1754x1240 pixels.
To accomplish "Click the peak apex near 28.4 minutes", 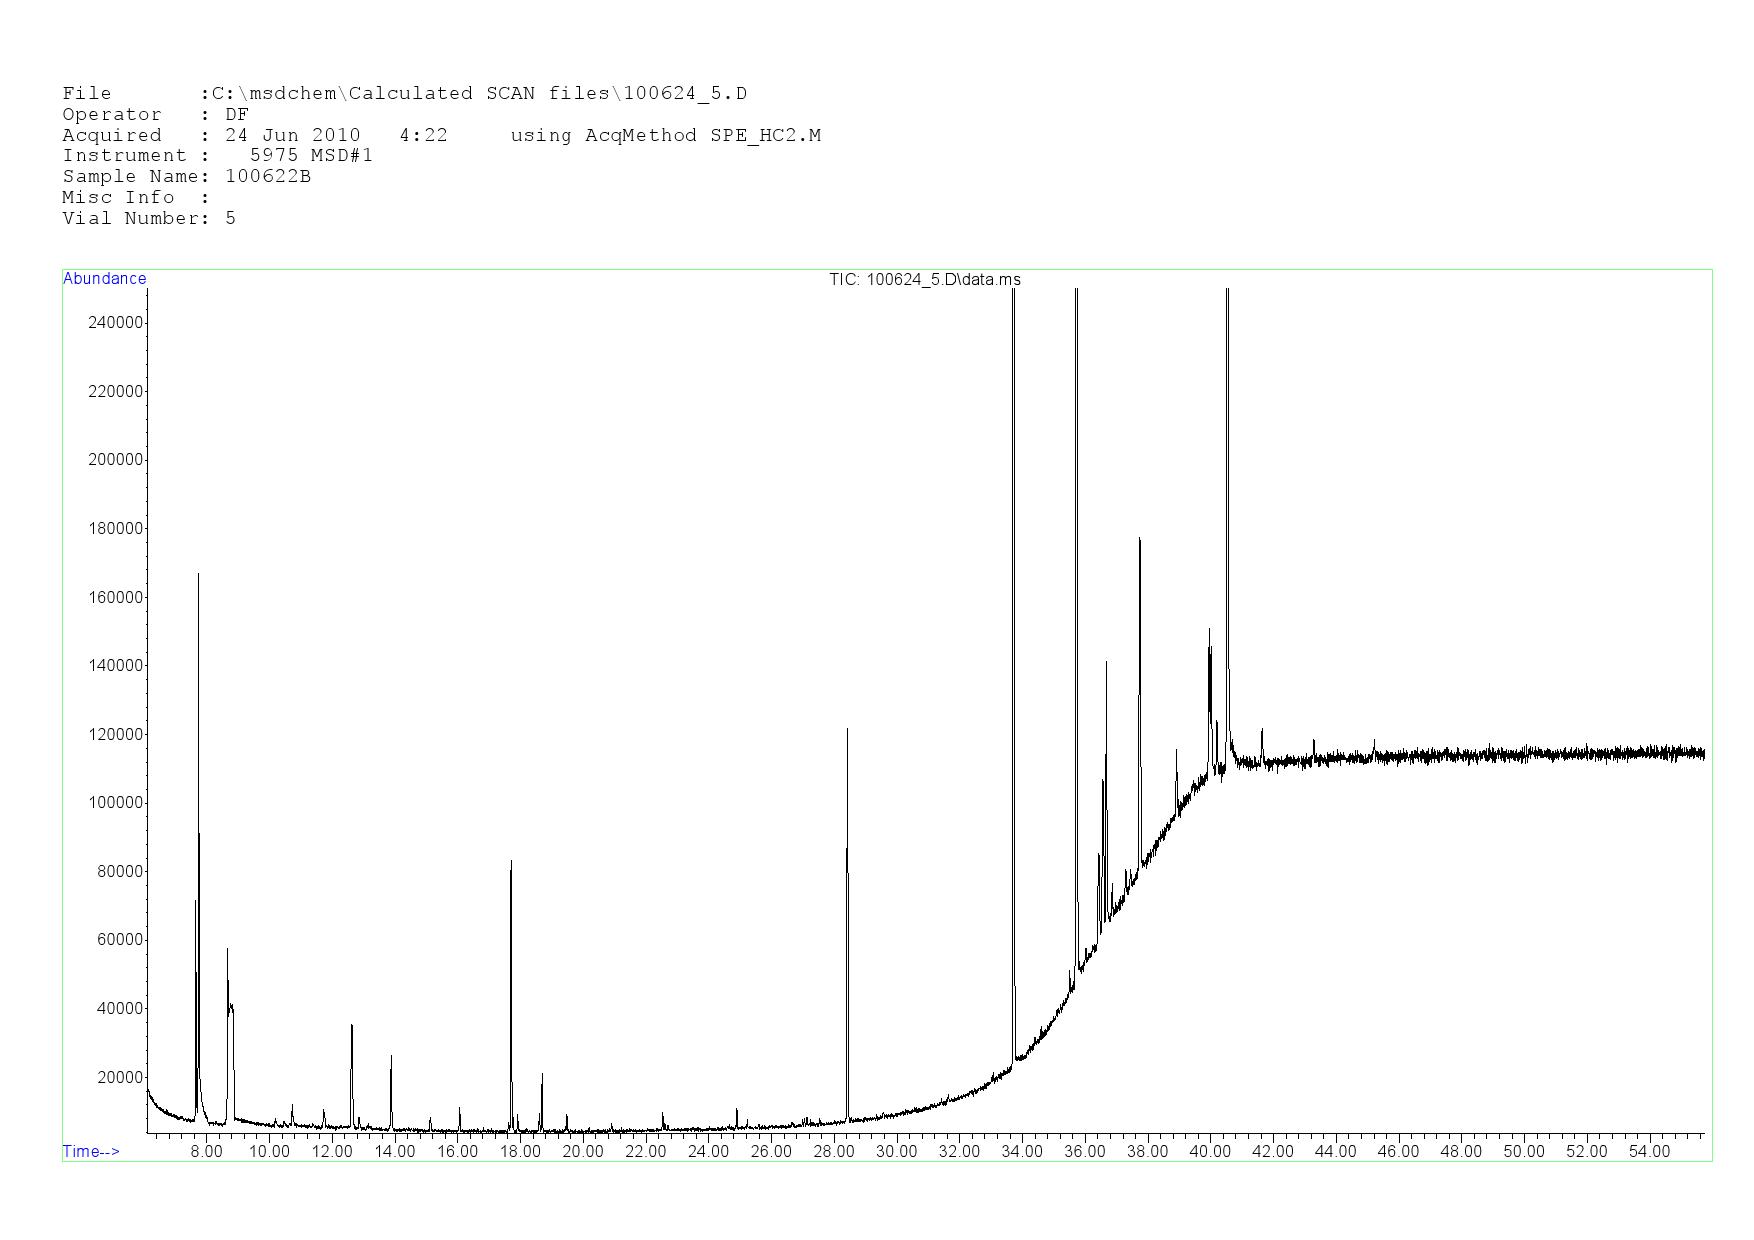I will point(847,730).
